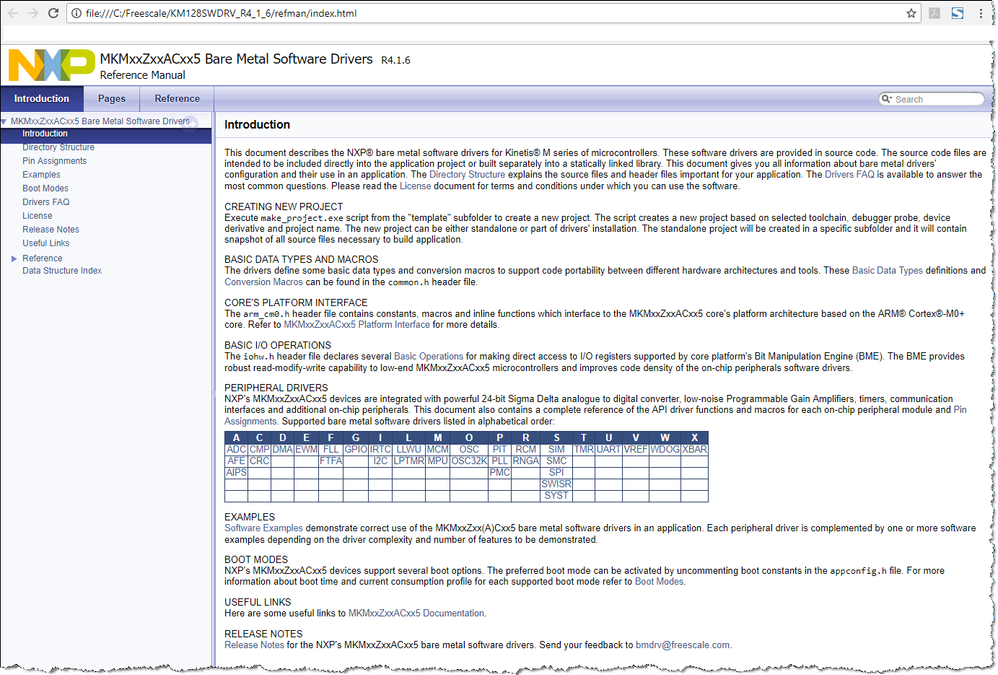
Task: Open the Chrome three-dot menu
Action: pos(981,13)
